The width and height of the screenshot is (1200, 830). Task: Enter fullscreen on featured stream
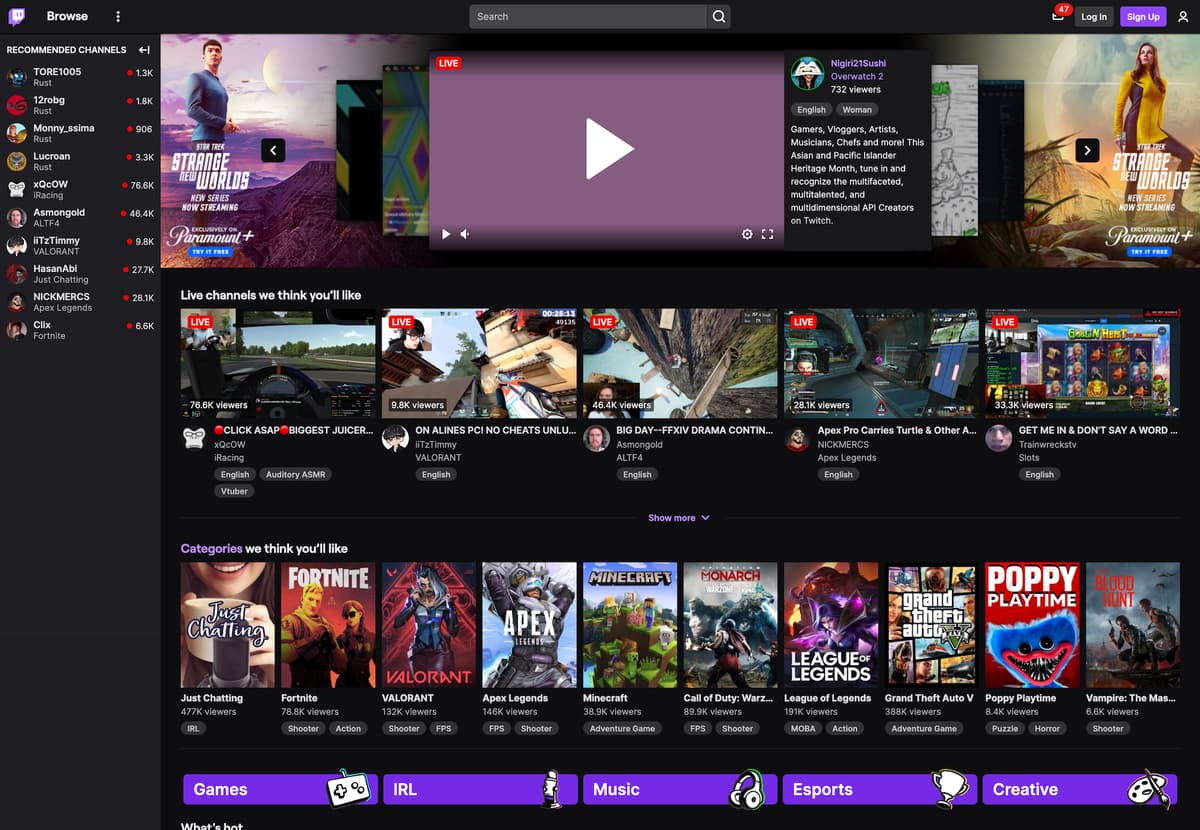[768, 234]
